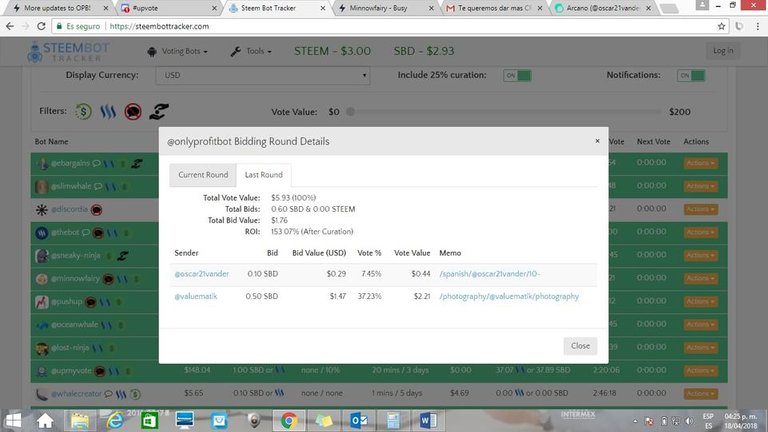Click the @whalecreator bot name
The height and width of the screenshot is (432, 768).
76,393
